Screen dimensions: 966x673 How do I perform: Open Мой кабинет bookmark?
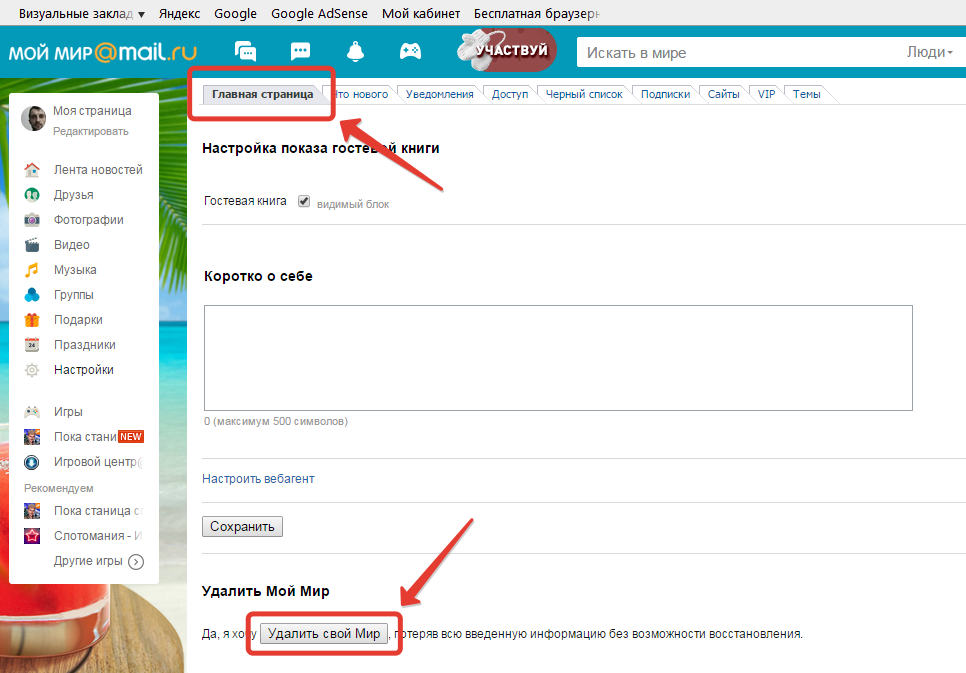[x=421, y=14]
